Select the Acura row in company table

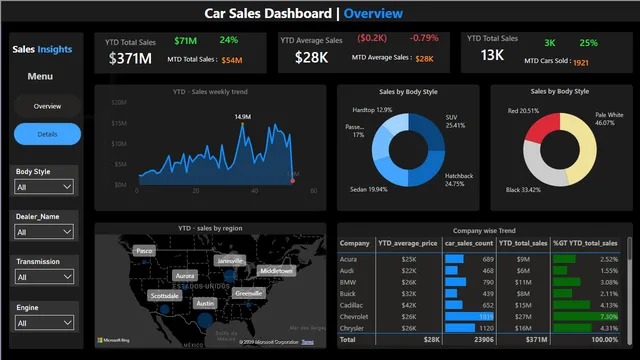479,259
